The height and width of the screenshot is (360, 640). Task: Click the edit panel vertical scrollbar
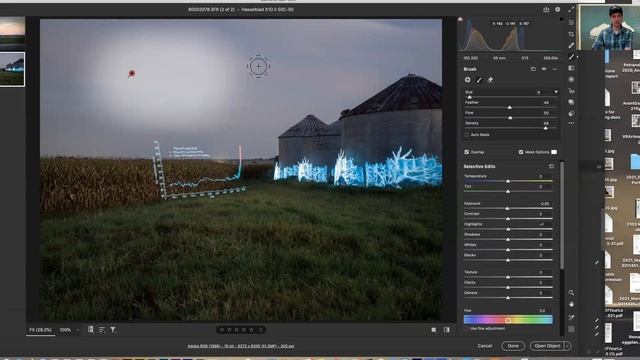coord(562,216)
